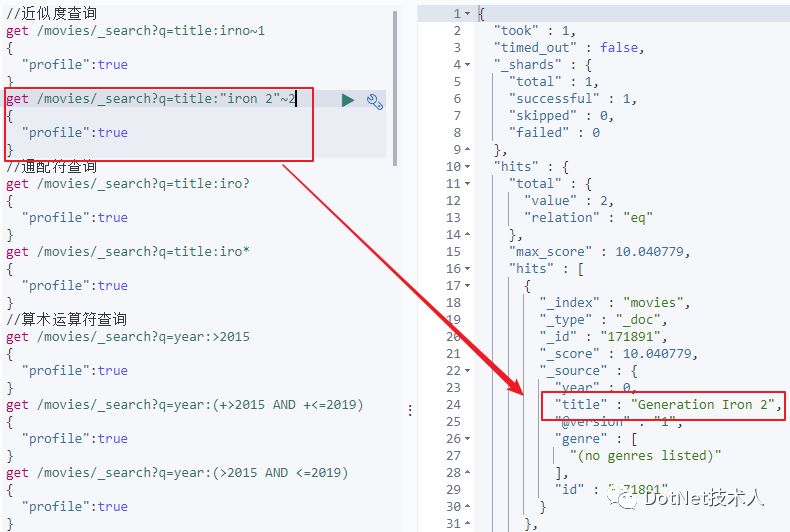Collapse the root JSON object at line 1
Viewport: 790px width, 532px height.
[468, 14]
